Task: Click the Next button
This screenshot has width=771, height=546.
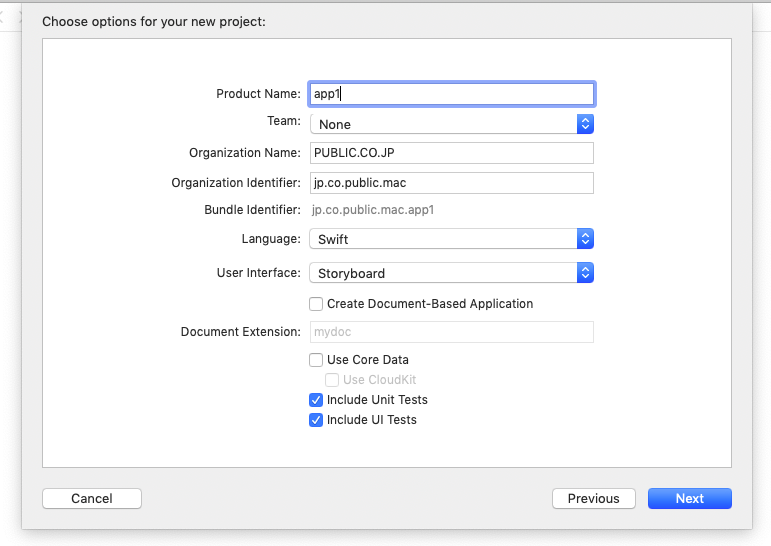Action: 689,498
